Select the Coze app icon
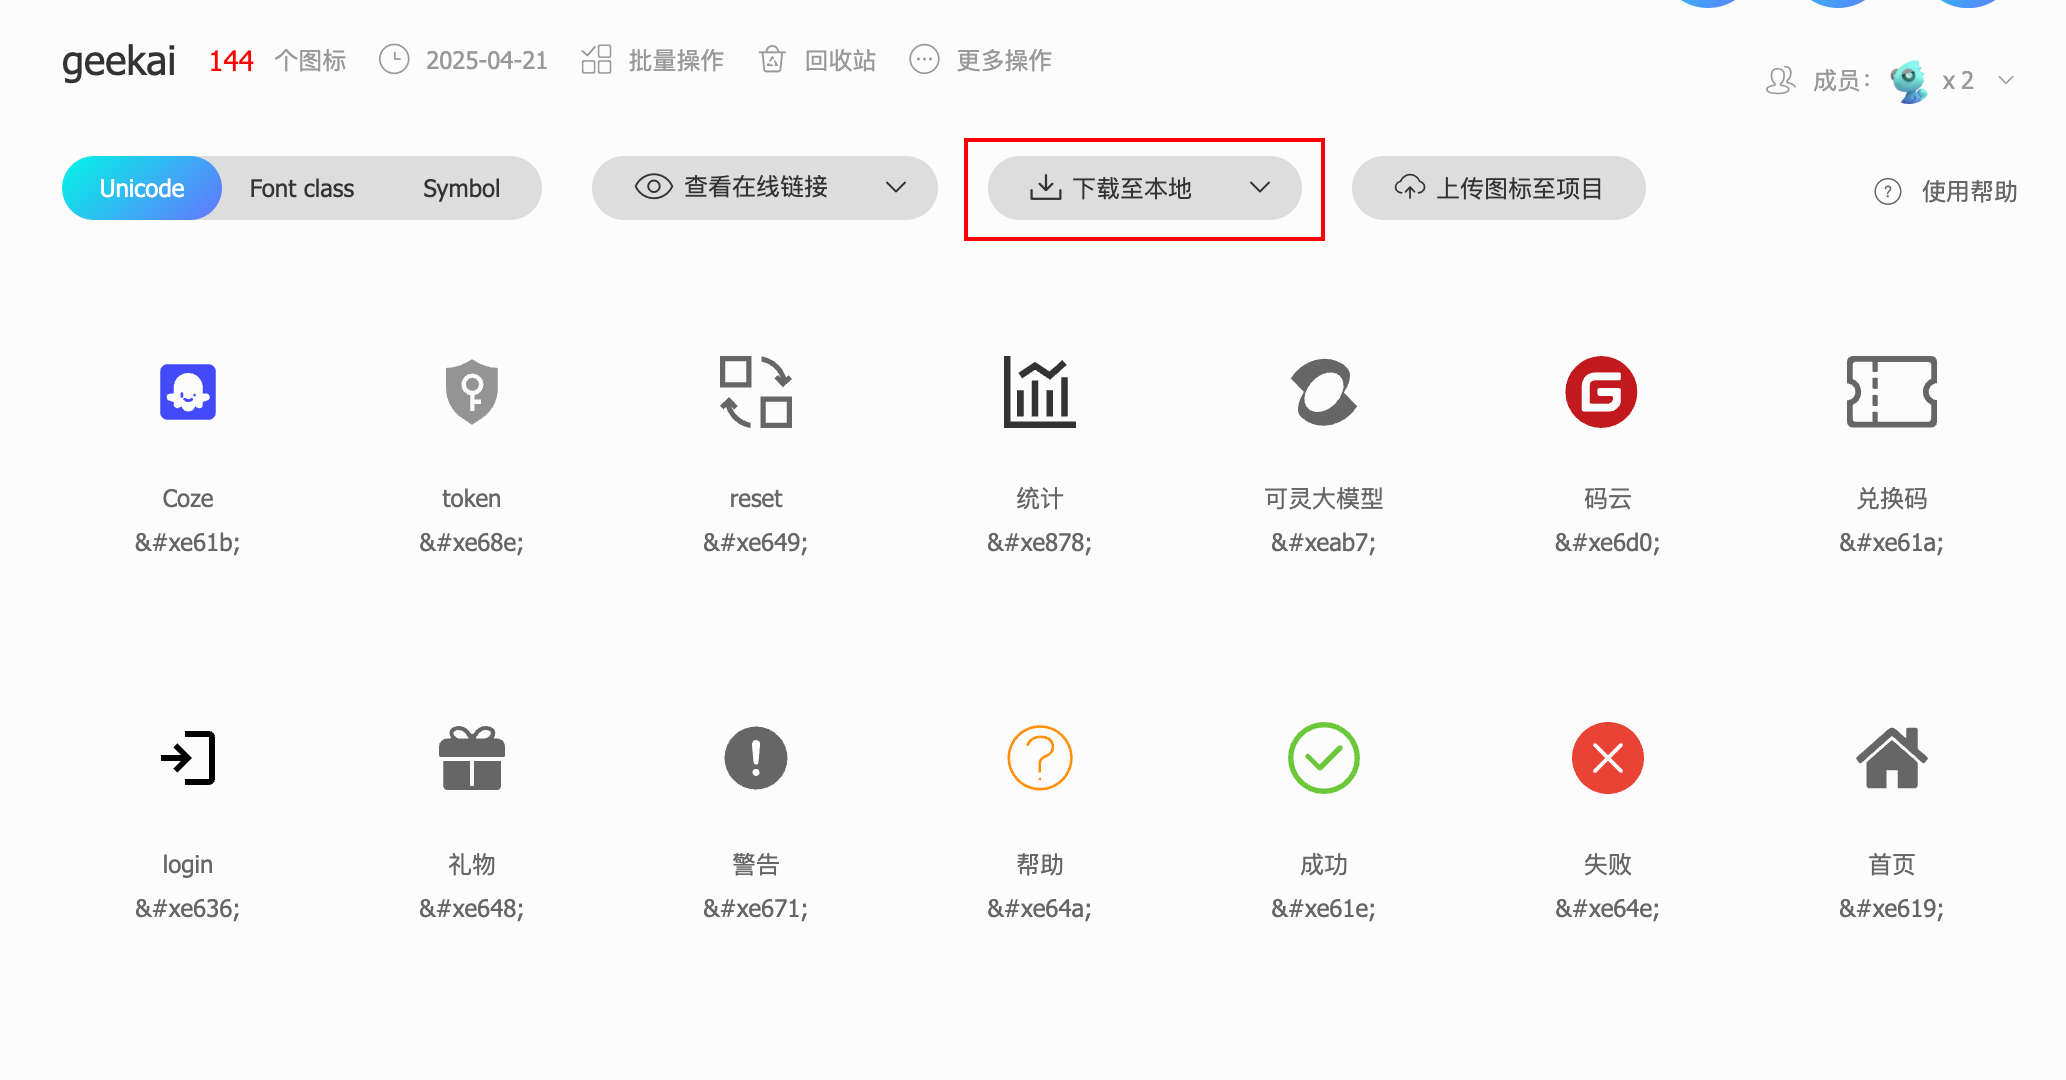 [187, 392]
